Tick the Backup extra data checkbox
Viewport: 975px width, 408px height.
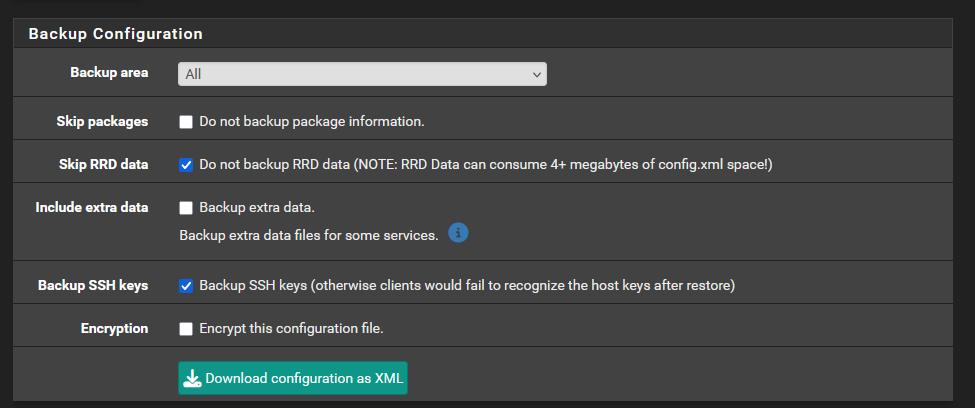pyautogui.click(x=185, y=208)
